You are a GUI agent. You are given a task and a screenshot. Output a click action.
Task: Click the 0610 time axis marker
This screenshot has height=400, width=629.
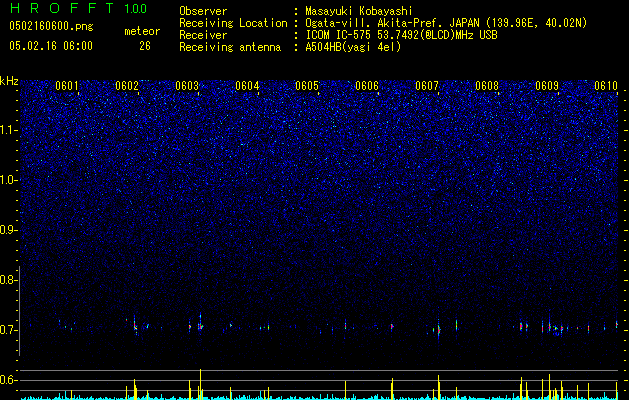(606, 86)
